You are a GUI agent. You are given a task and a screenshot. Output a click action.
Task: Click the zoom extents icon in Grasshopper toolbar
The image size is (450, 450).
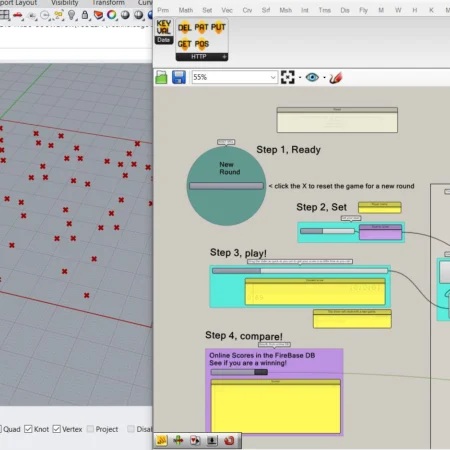coord(288,77)
